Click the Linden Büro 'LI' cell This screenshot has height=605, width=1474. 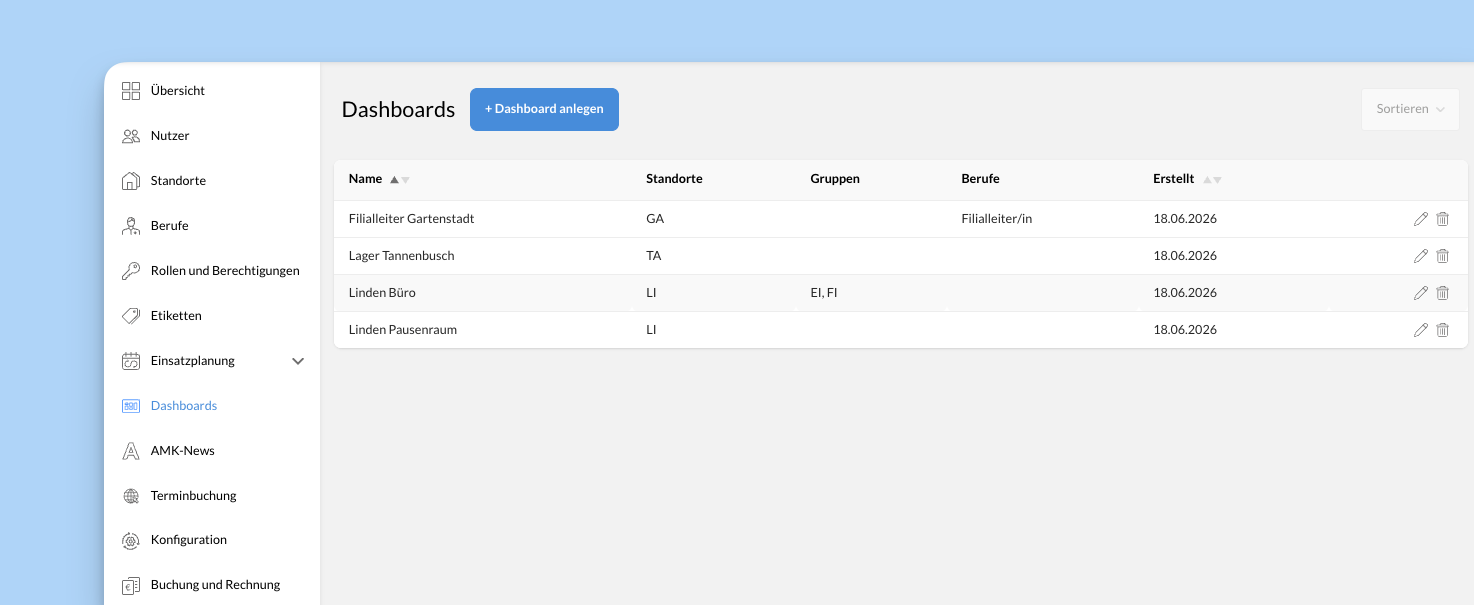651,293
